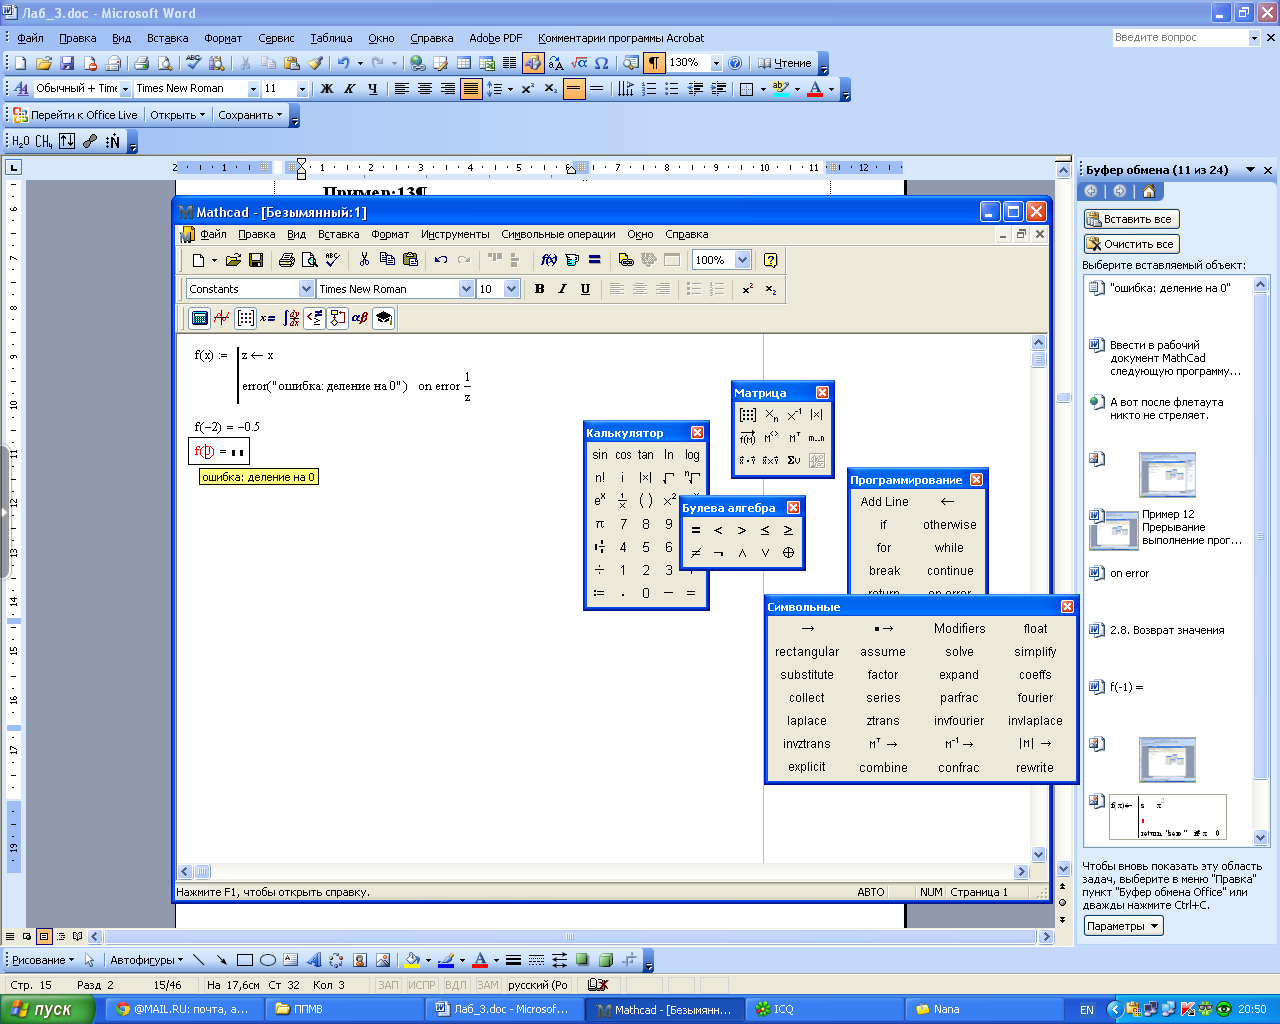Click the fill color bucket in Drawing toolbar

(411, 960)
